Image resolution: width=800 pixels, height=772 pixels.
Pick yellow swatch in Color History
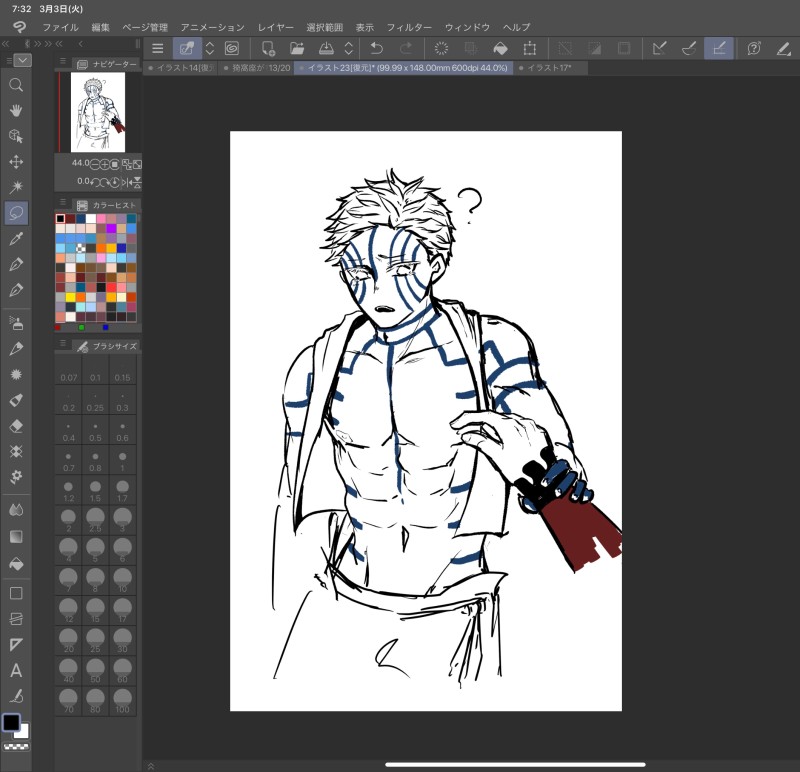pos(70,297)
